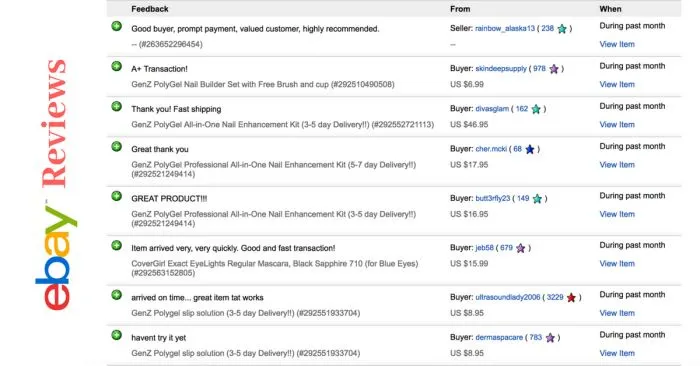Select item number '(#263652296454)'
Image resolution: width=700 pixels, height=366 pixels.
[x=171, y=44]
